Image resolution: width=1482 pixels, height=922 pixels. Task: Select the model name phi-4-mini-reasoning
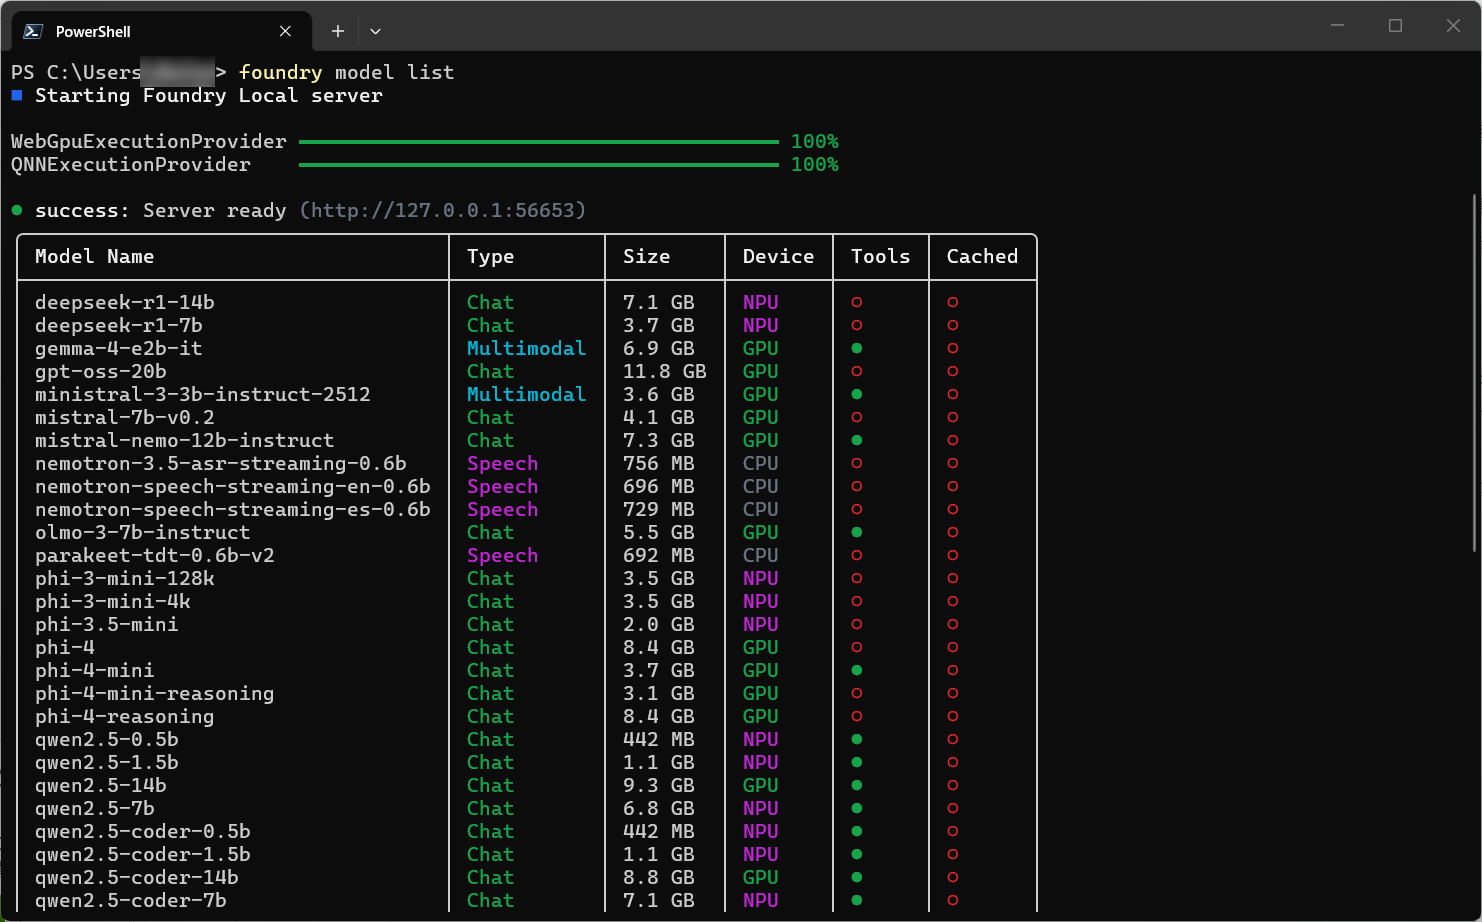(154, 693)
